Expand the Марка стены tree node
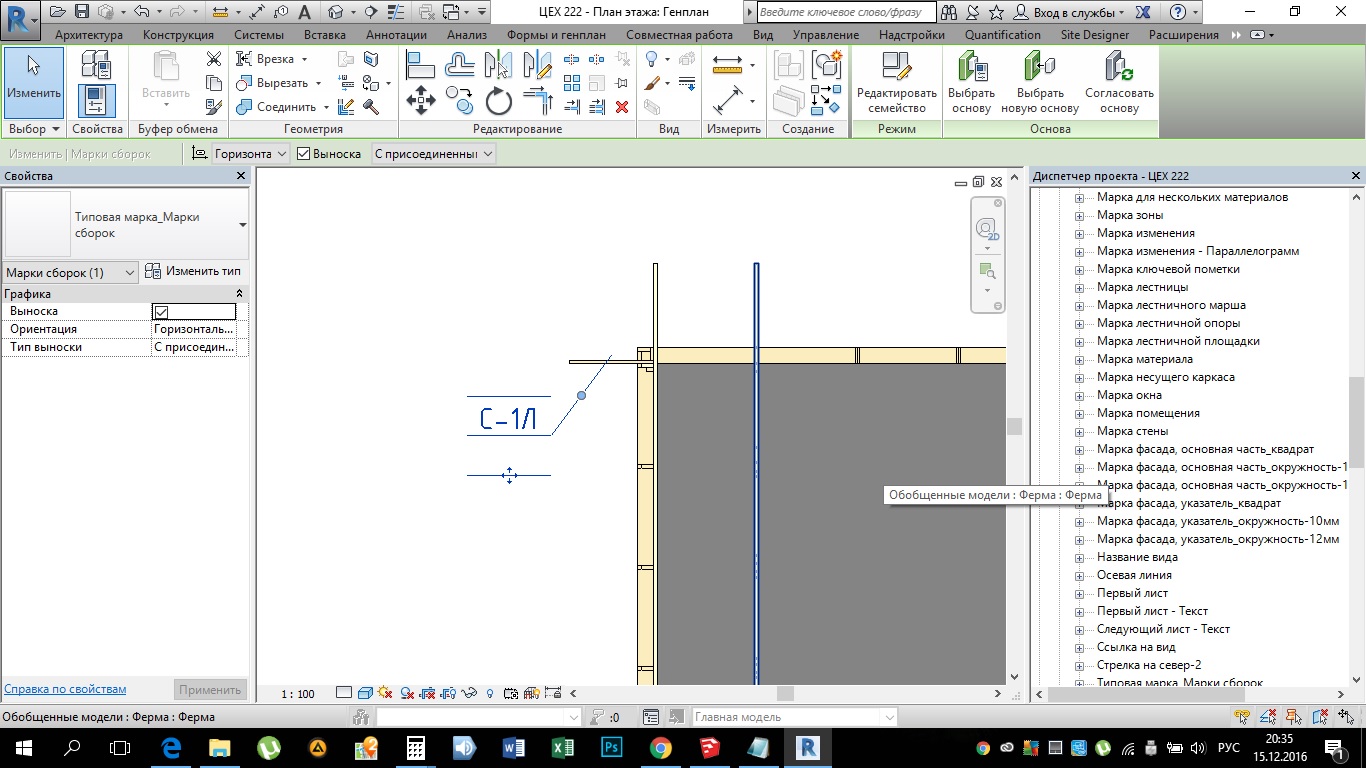1366x768 pixels. [x=1079, y=431]
